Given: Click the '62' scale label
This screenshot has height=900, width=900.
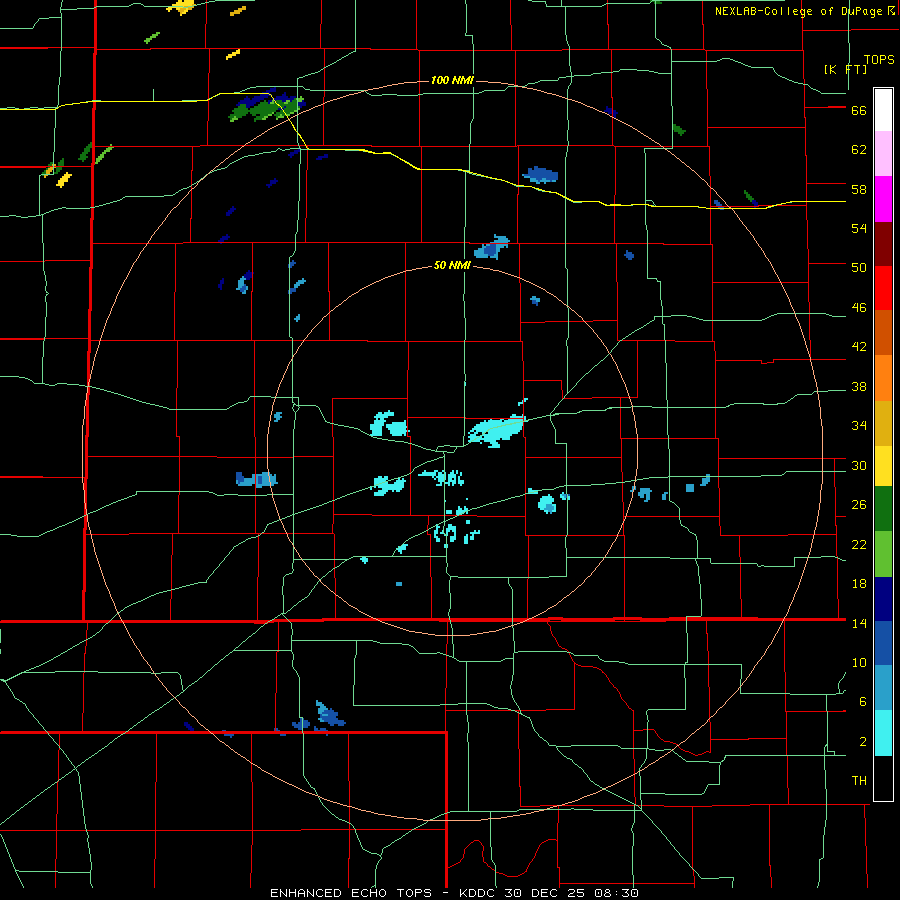Looking at the screenshot, I should pos(859,150).
